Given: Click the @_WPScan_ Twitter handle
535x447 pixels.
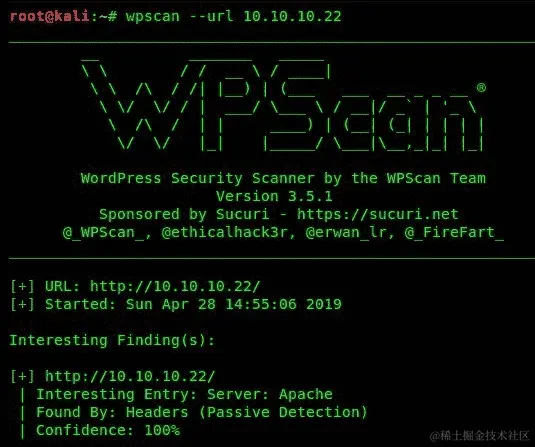Looking at the screenshot, I should 106,232.
